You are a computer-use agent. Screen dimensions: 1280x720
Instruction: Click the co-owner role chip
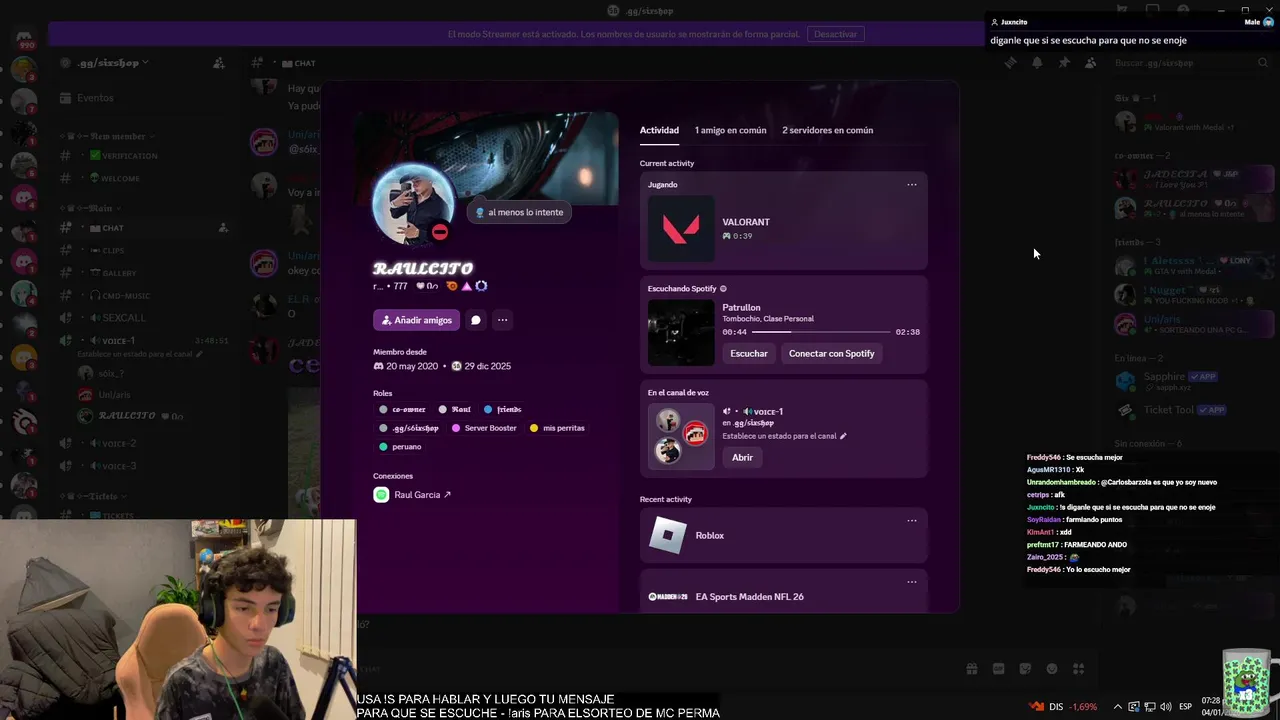click(402, 409)
